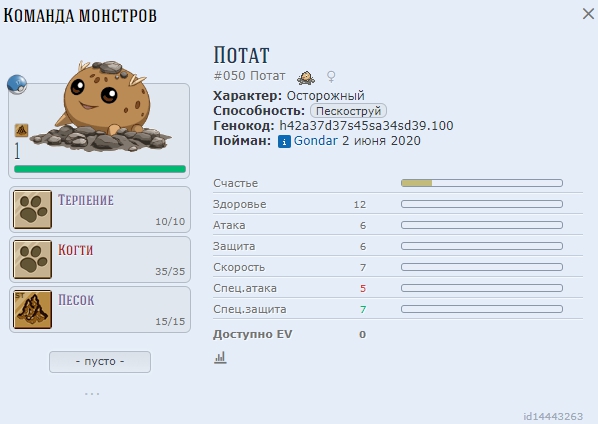This screenshot has width=598, height=424.
Task: Select the Песок move sand icon
Action: [x=32, y=309]
